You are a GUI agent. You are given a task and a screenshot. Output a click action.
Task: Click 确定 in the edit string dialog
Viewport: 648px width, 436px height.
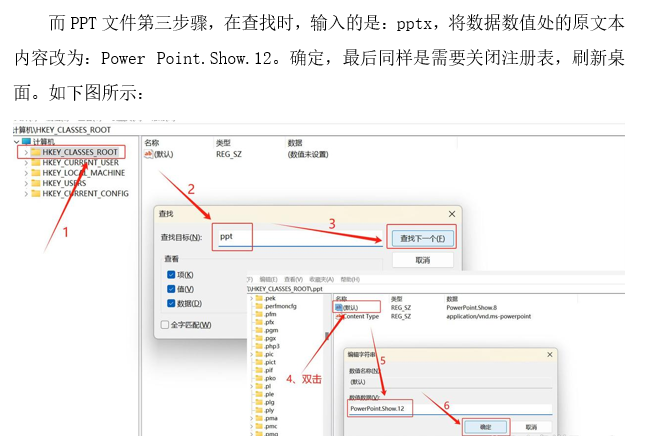click(x=486, y=427)
